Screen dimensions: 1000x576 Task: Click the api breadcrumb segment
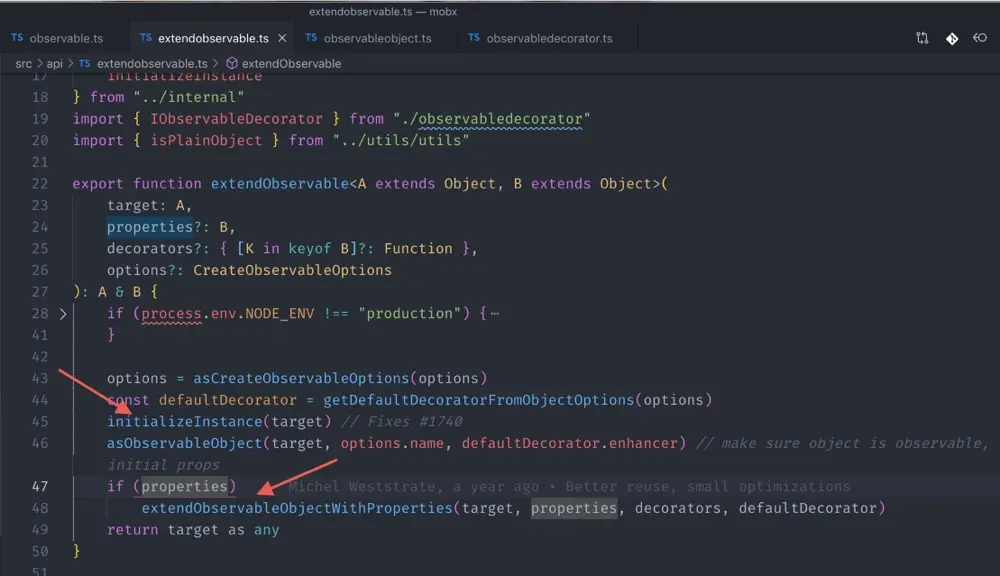coord(55,64)
